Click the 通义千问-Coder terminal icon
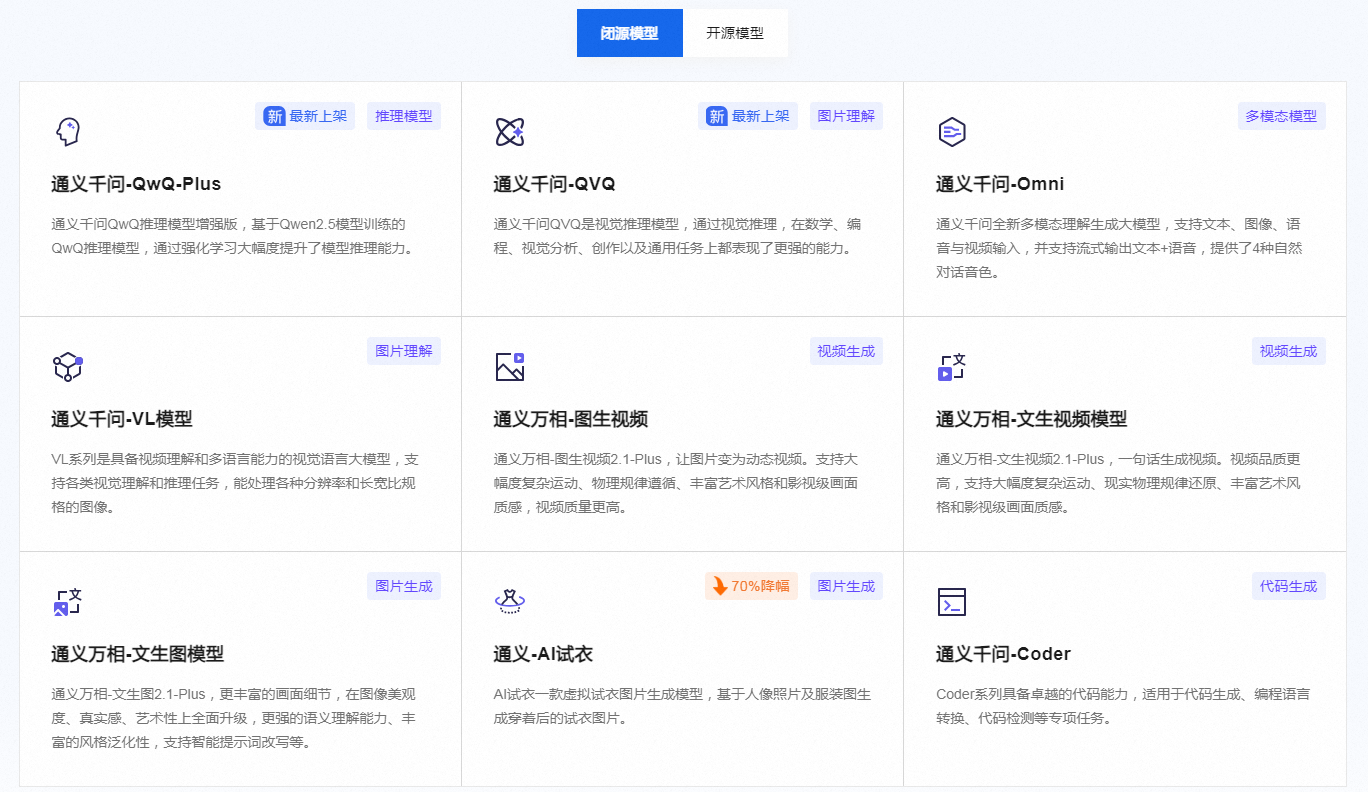The image size is (1368, 792). [x=951, y=601]
